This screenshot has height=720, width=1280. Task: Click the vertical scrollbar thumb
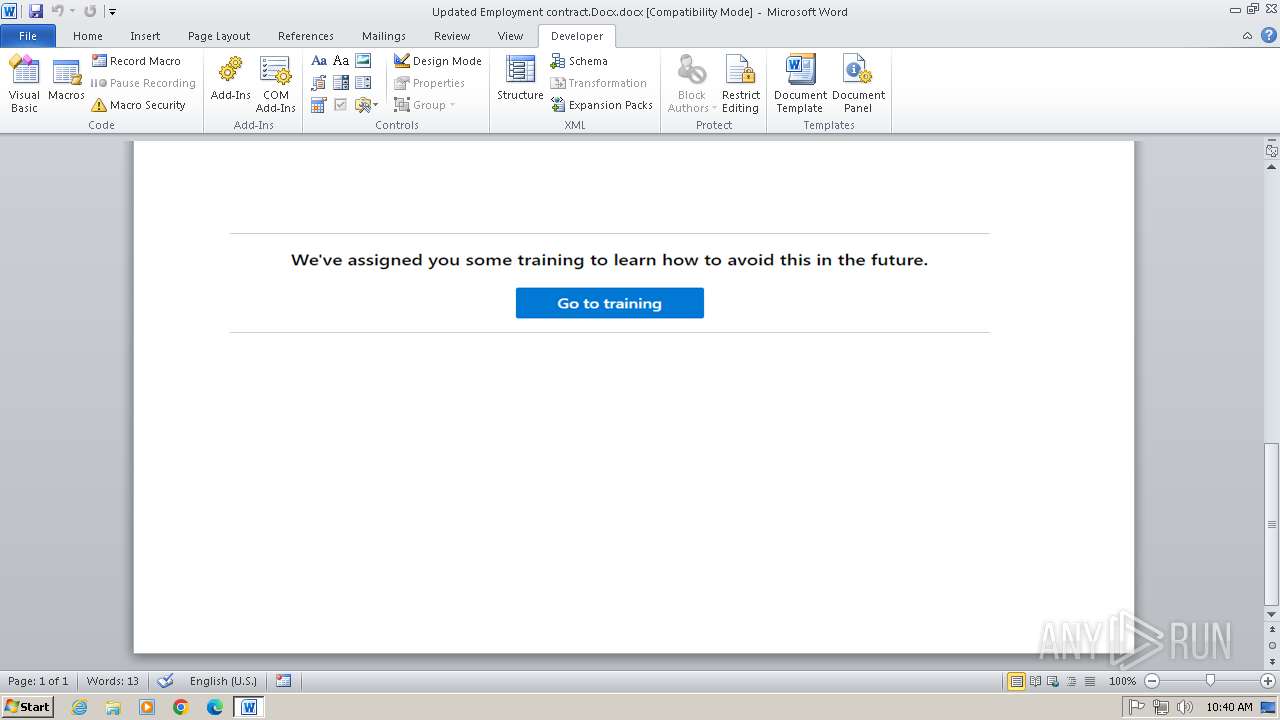[1272, 523]
